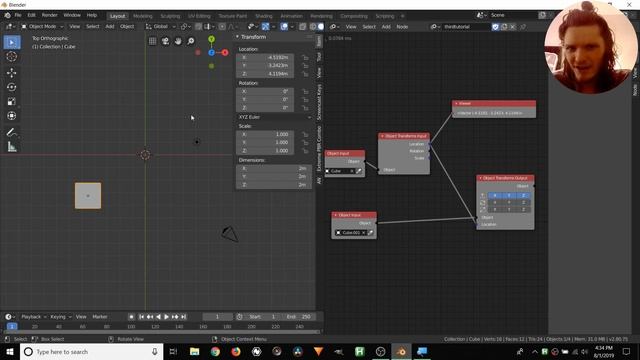The height and width of the screenshot is (360, 640).
Task: Open the Render menu
Action: [x=49, y=15]
